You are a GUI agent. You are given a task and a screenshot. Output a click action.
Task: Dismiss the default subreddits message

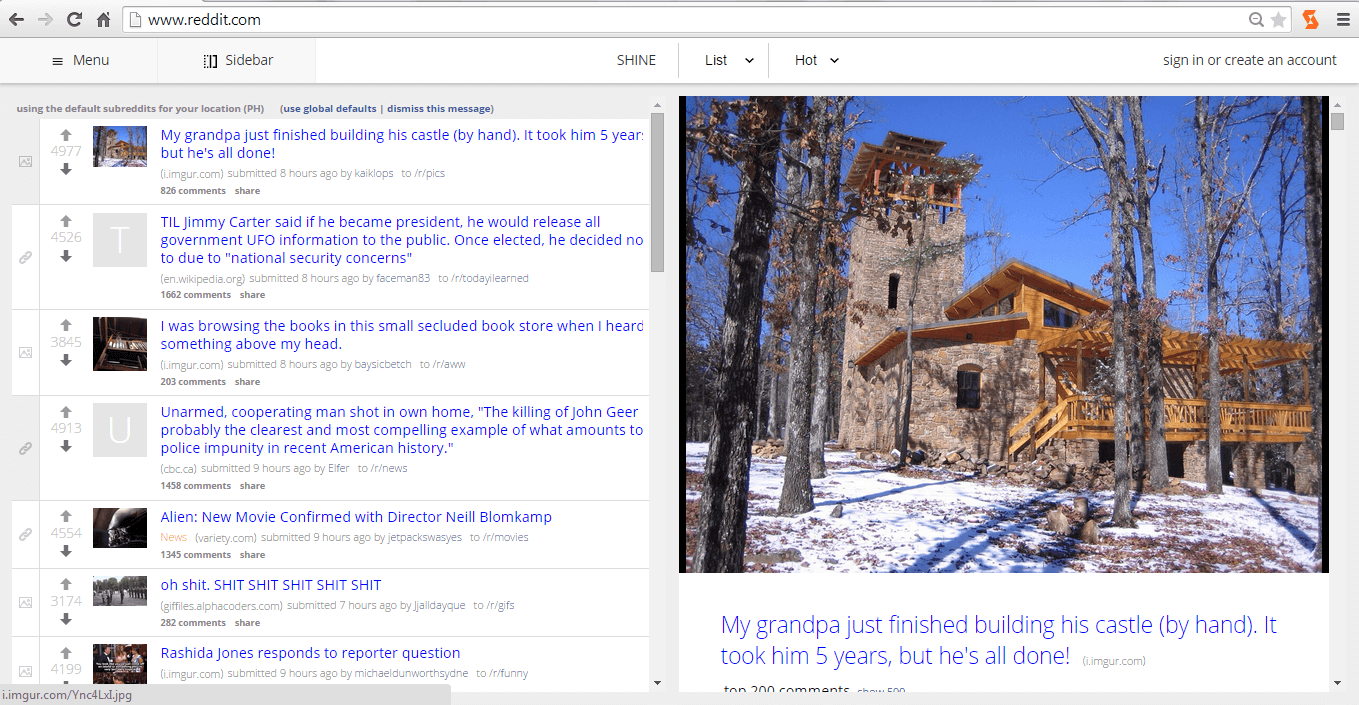coord(439,109)
